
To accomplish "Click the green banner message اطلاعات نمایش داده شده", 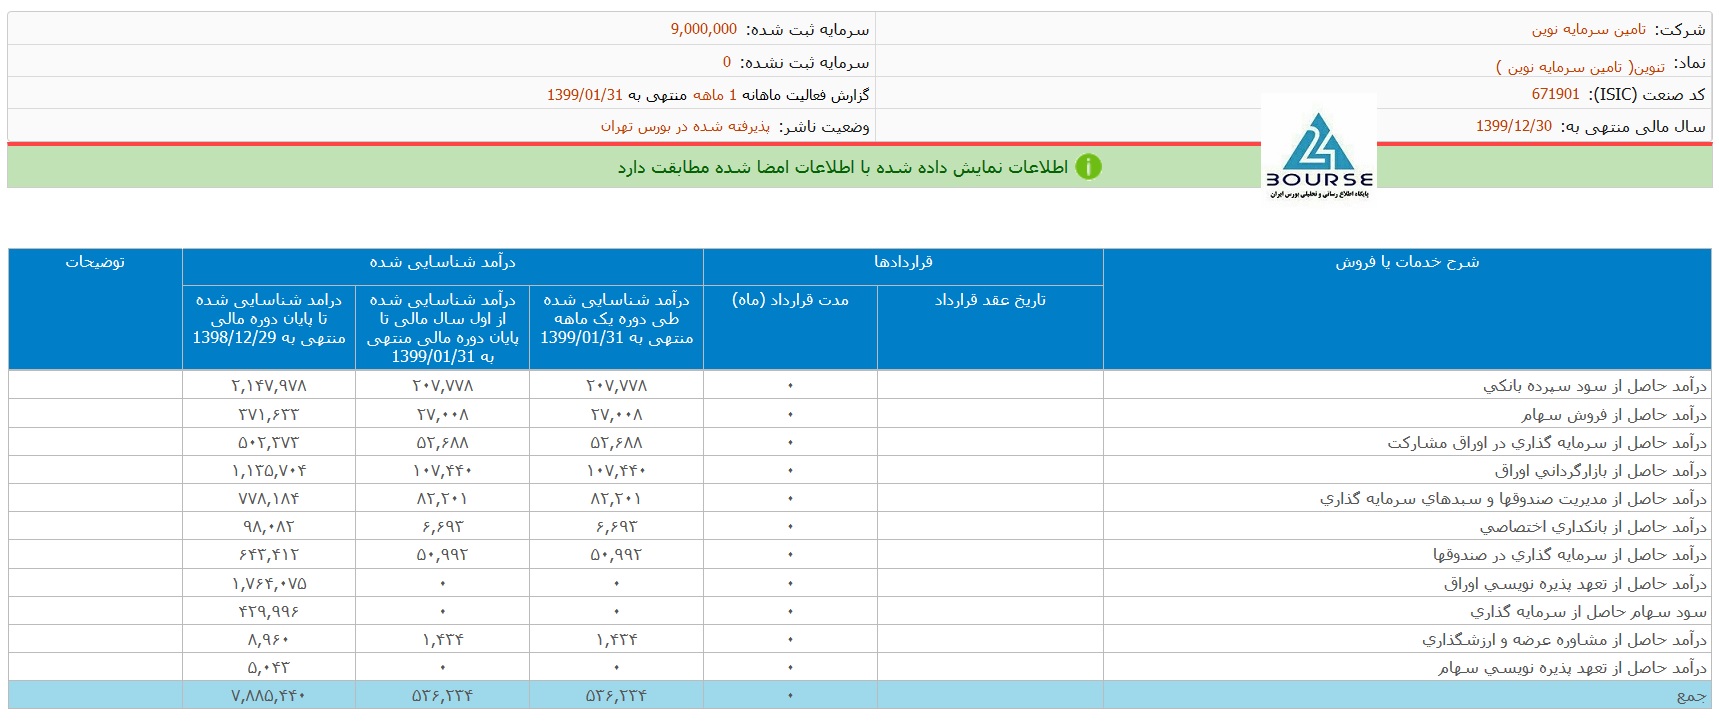I will [843, 167].
